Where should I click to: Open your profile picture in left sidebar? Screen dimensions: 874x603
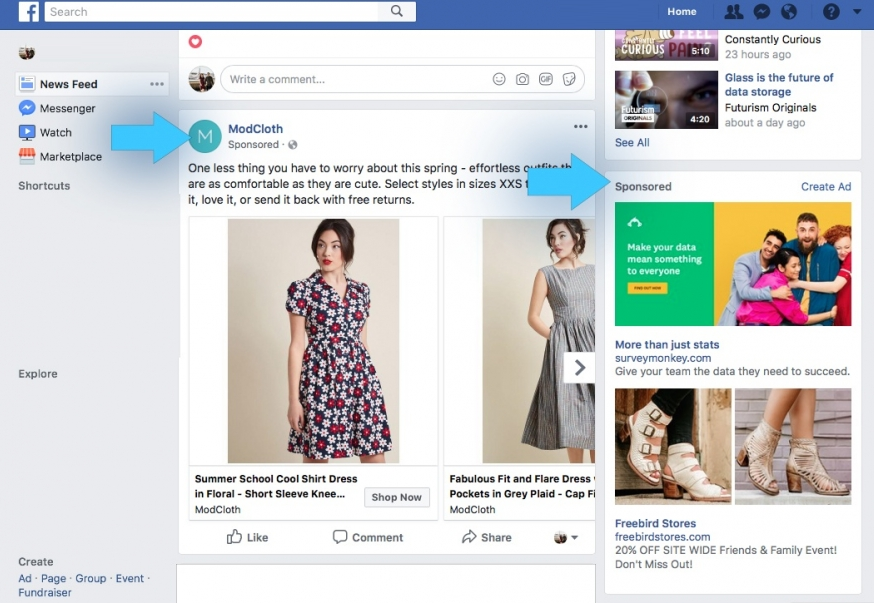[27, 53]
